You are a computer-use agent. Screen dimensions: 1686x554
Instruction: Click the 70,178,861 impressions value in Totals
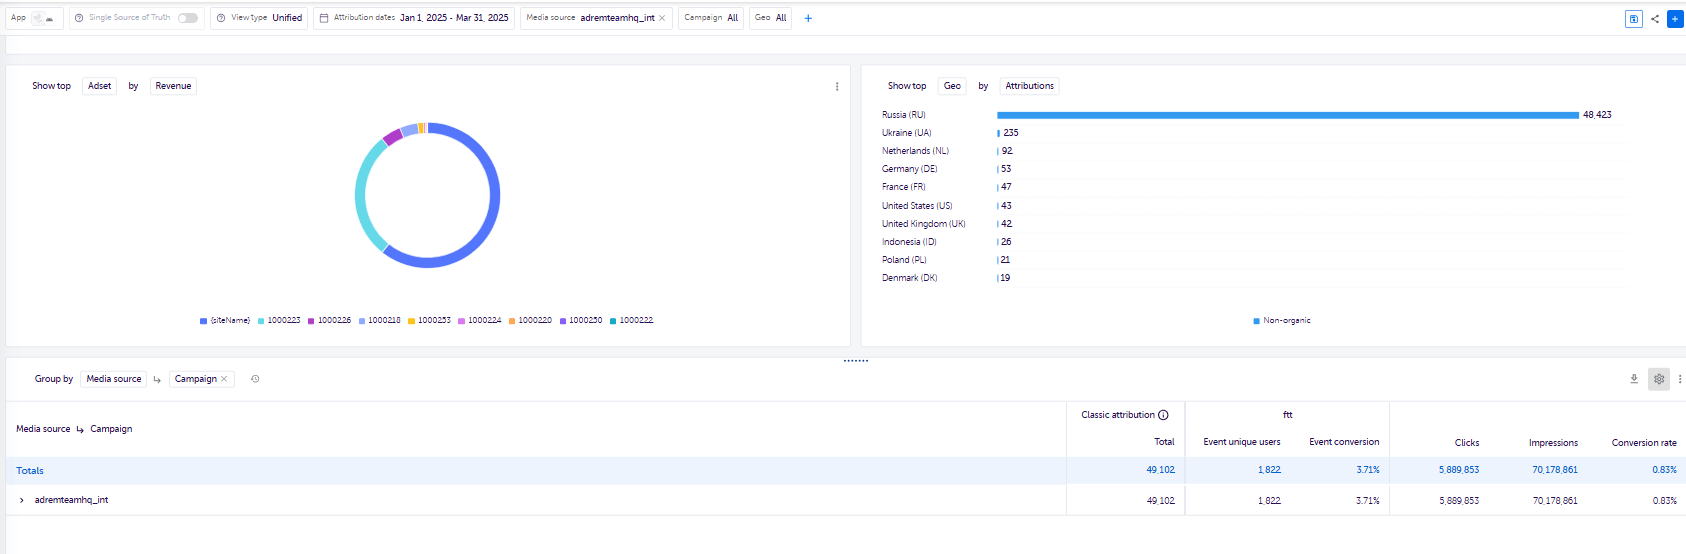[1555, 470]
